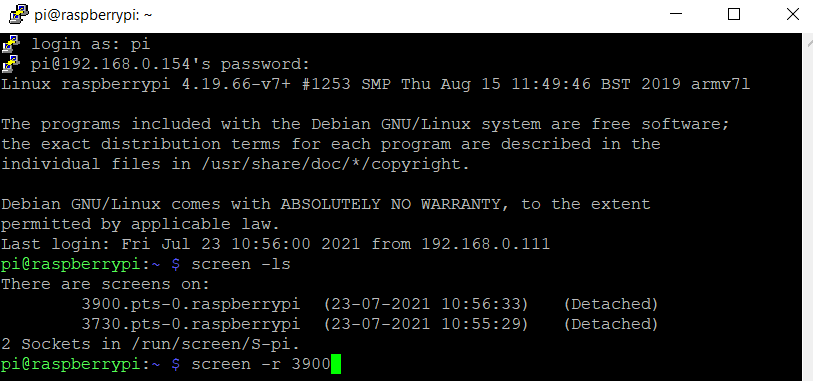Close the pi@raspberrypi terminal window
This screenshot has height=381, width=813.
pyautogui.click(x=792, y=15)
